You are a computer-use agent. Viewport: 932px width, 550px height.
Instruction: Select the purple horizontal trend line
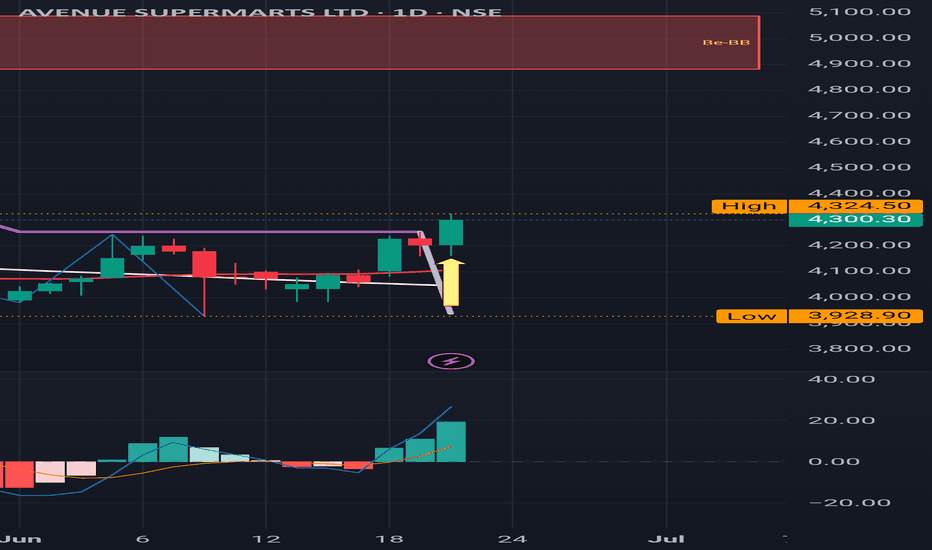point(219,232)
